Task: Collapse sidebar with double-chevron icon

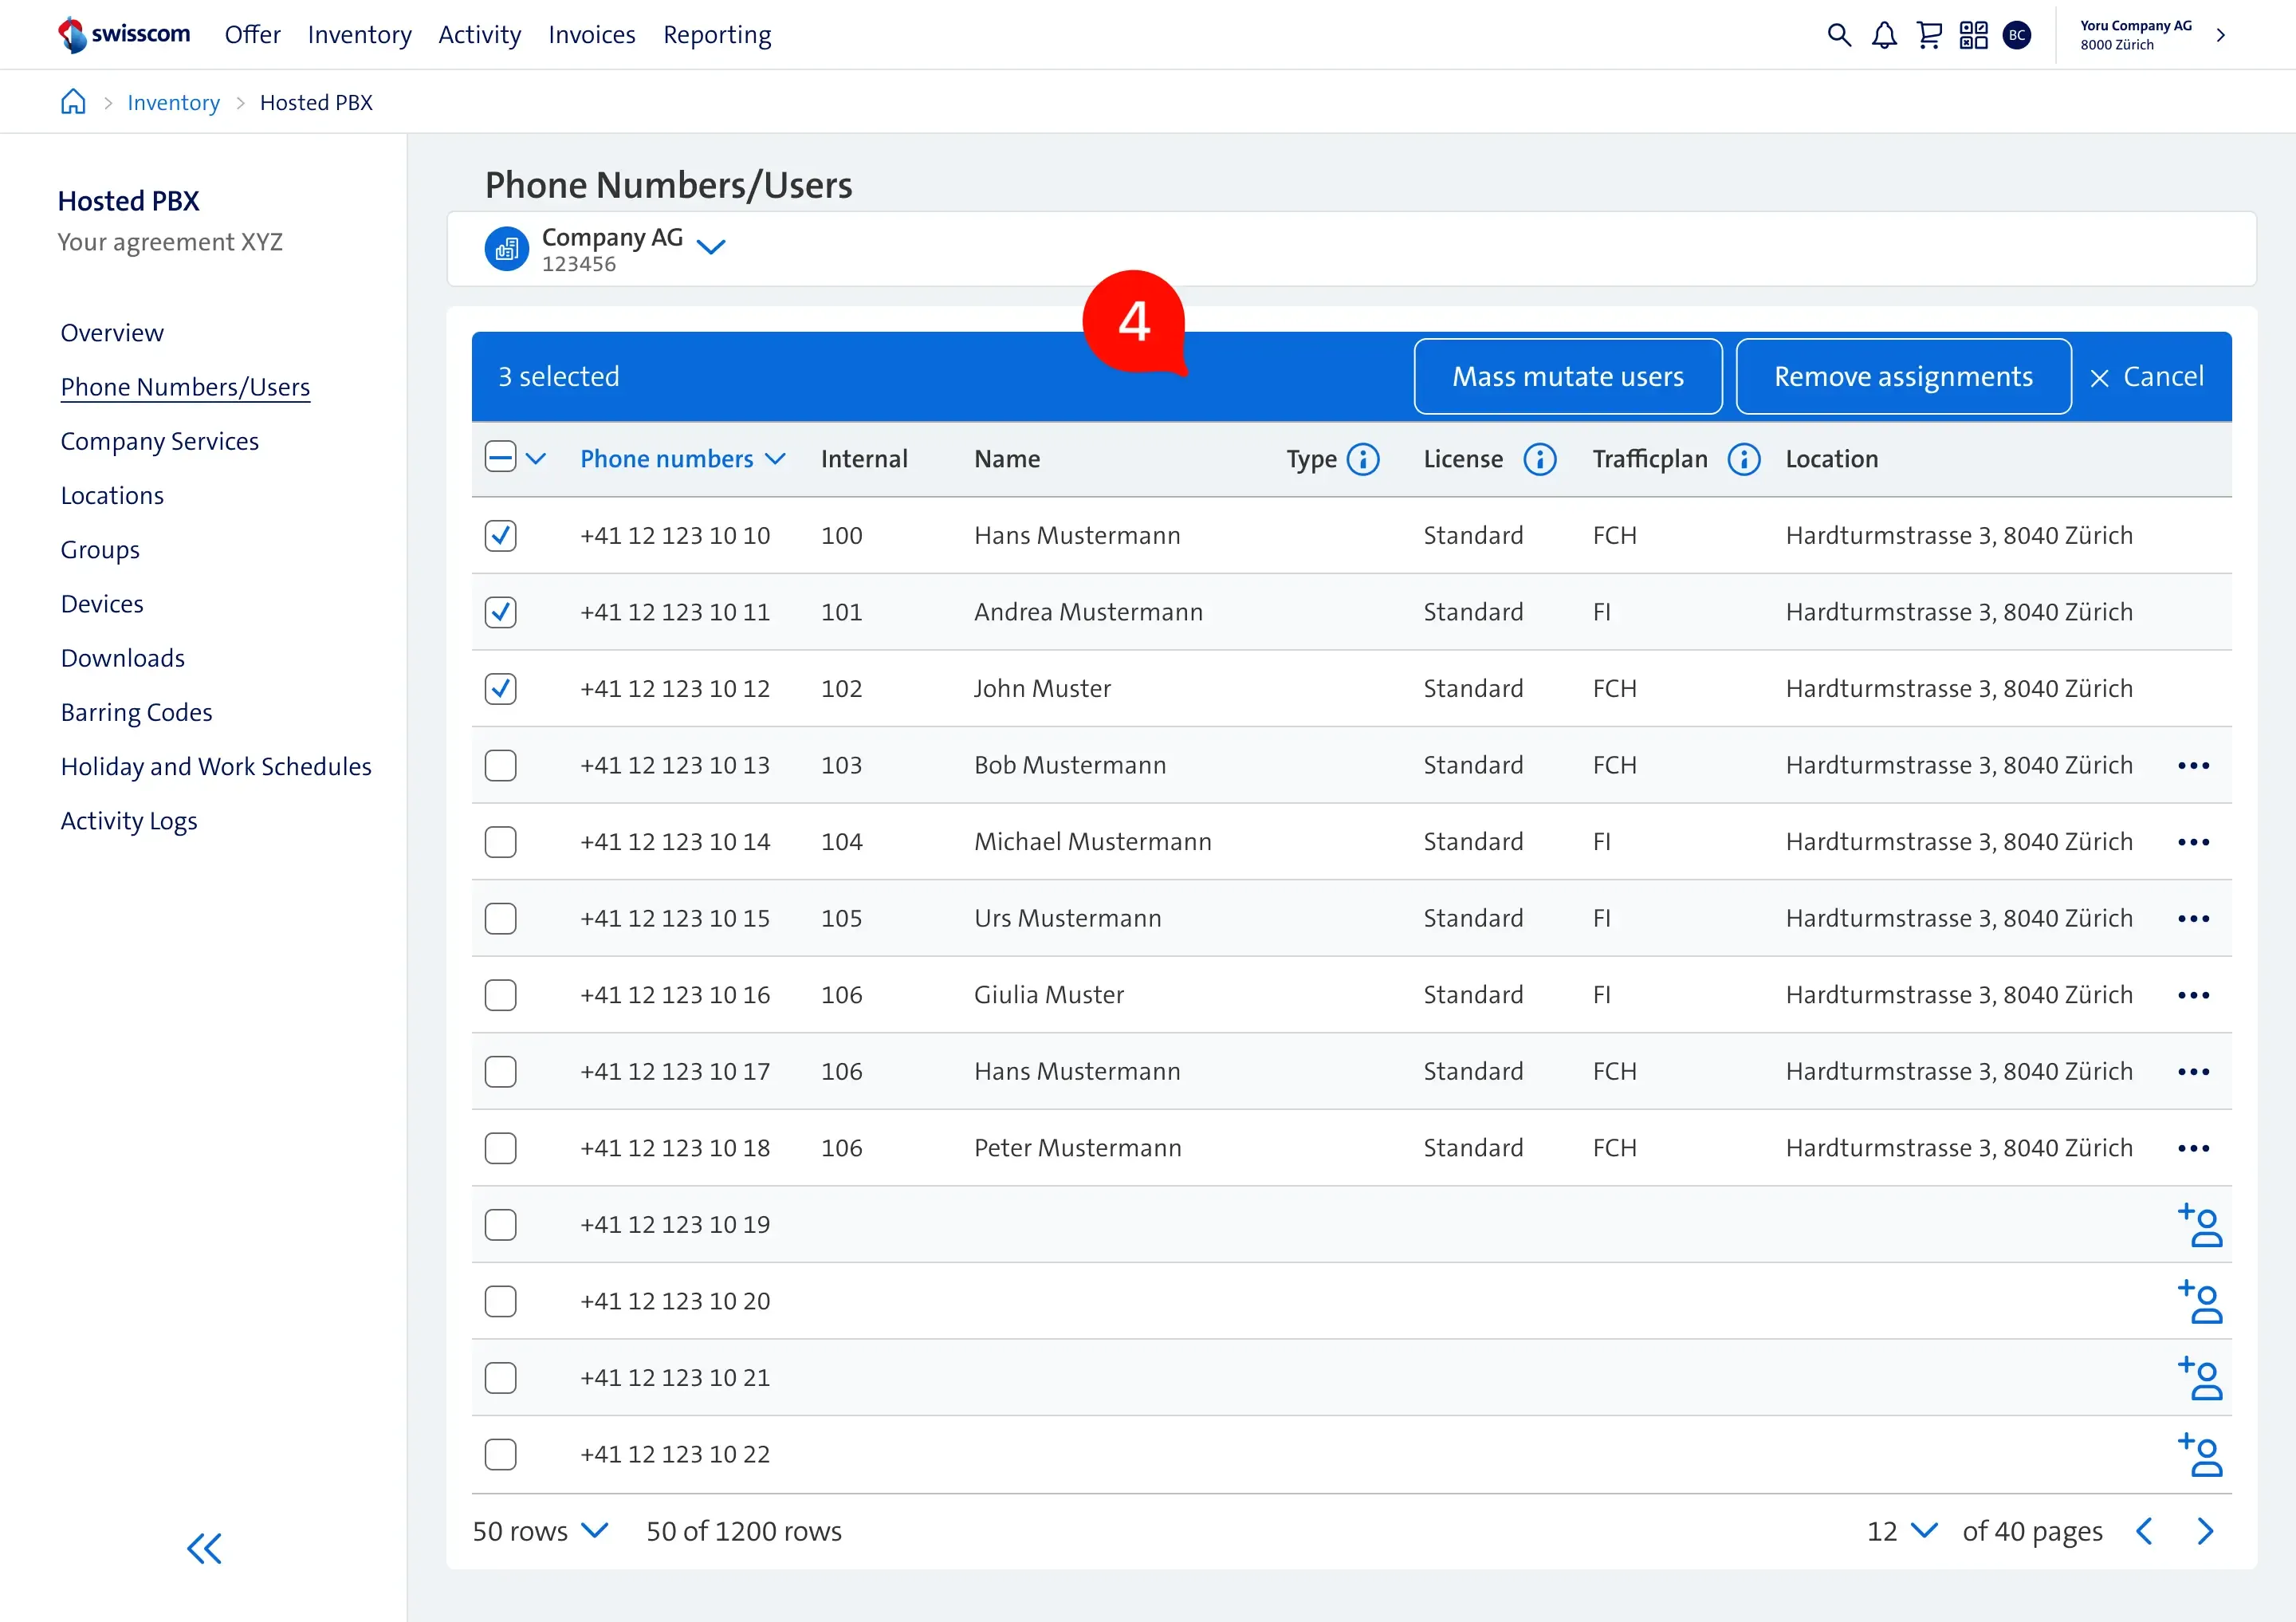Action: tap(204, 1548)
